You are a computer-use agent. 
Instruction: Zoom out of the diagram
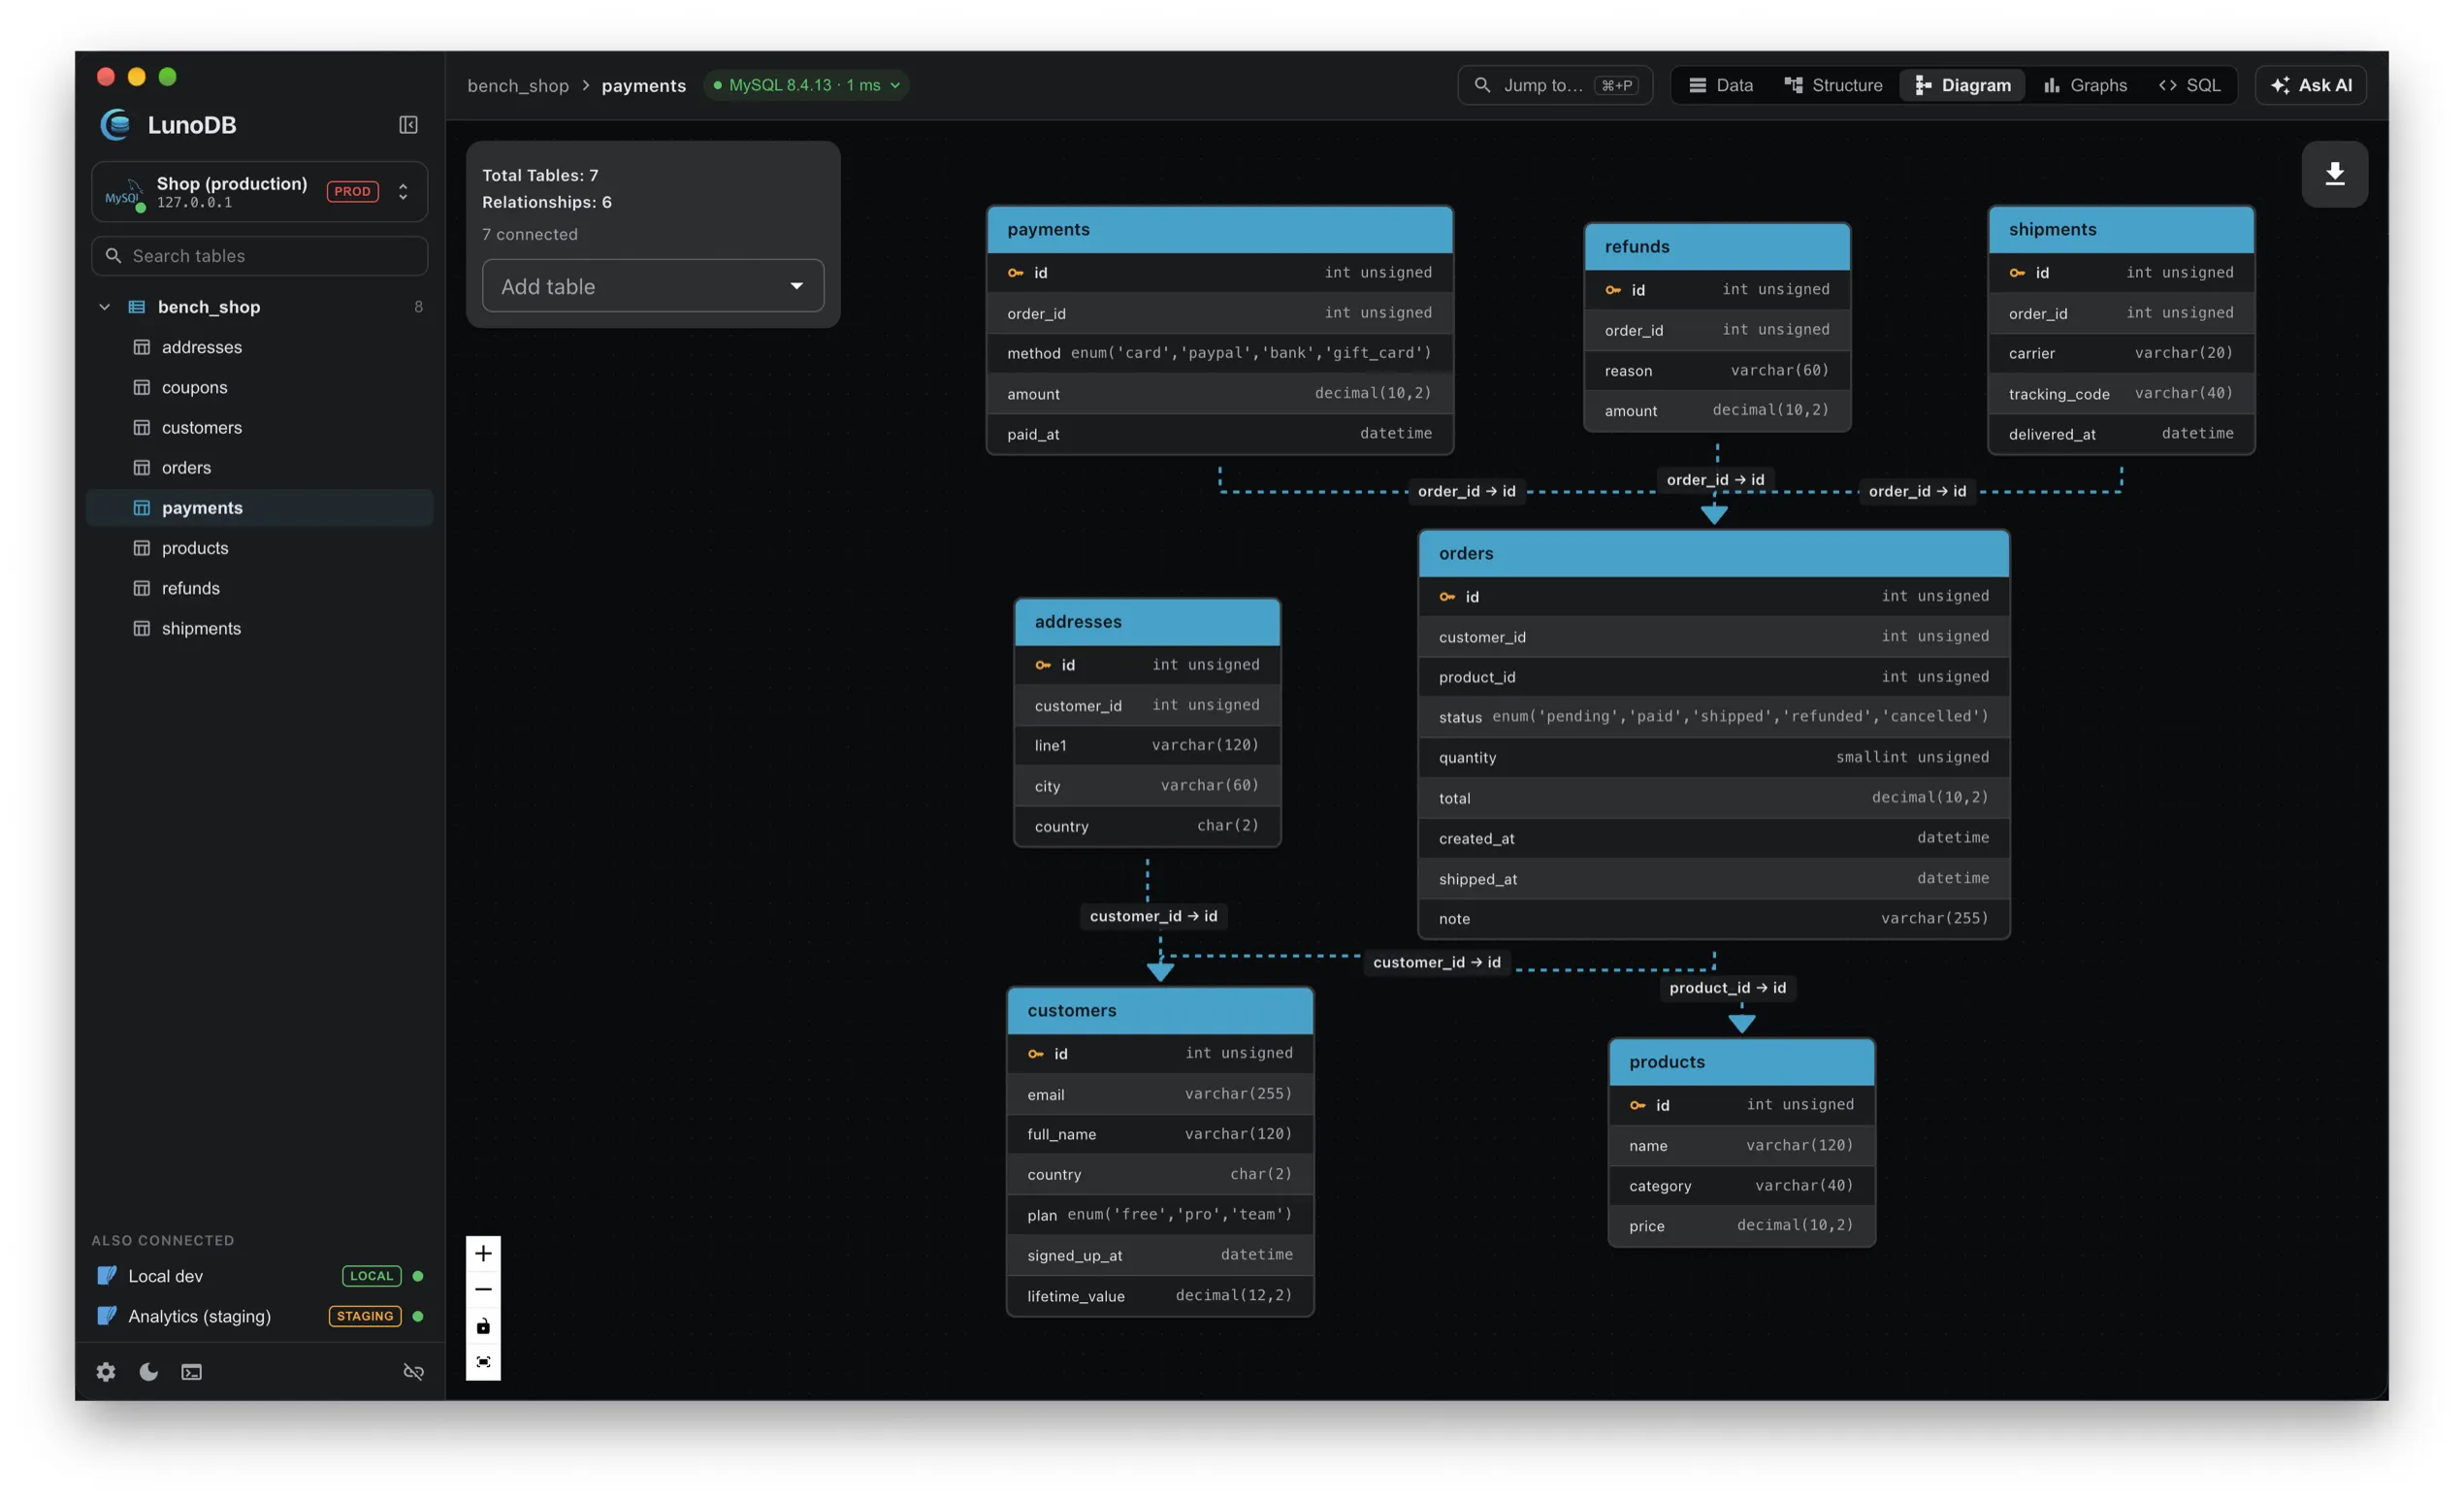click(x=483, y=1289)
